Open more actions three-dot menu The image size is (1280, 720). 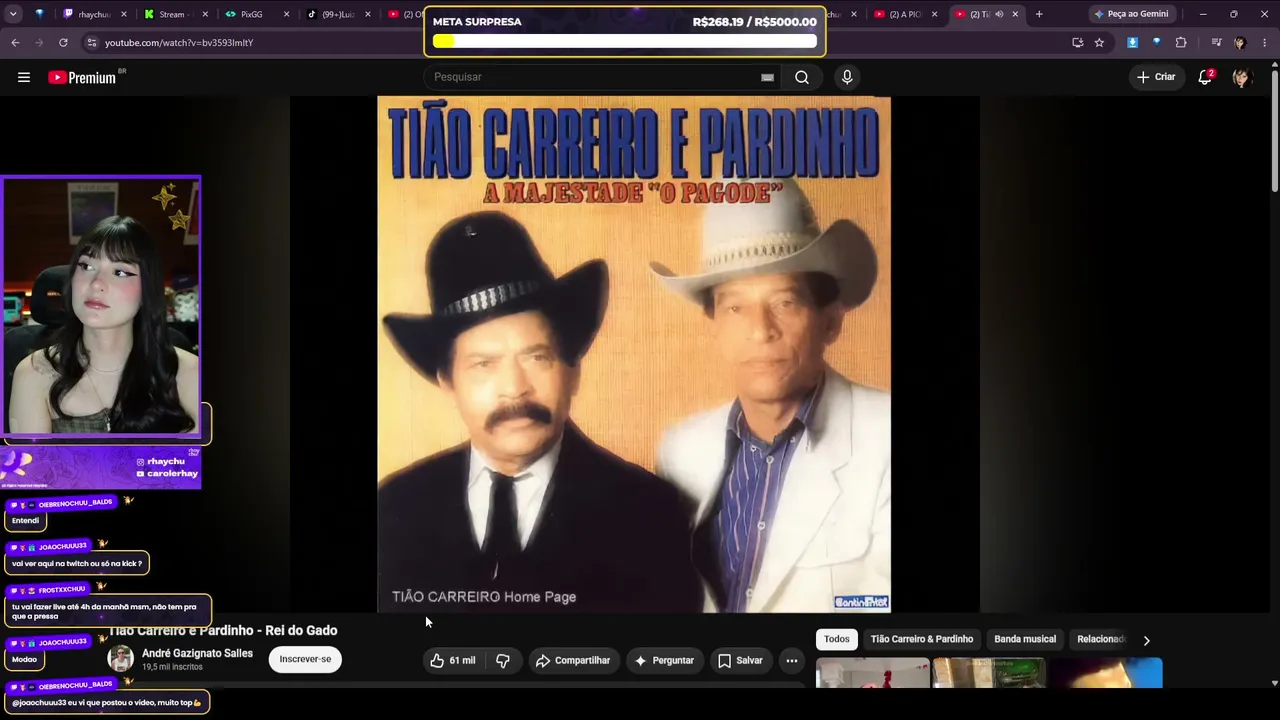click(792, 660)
